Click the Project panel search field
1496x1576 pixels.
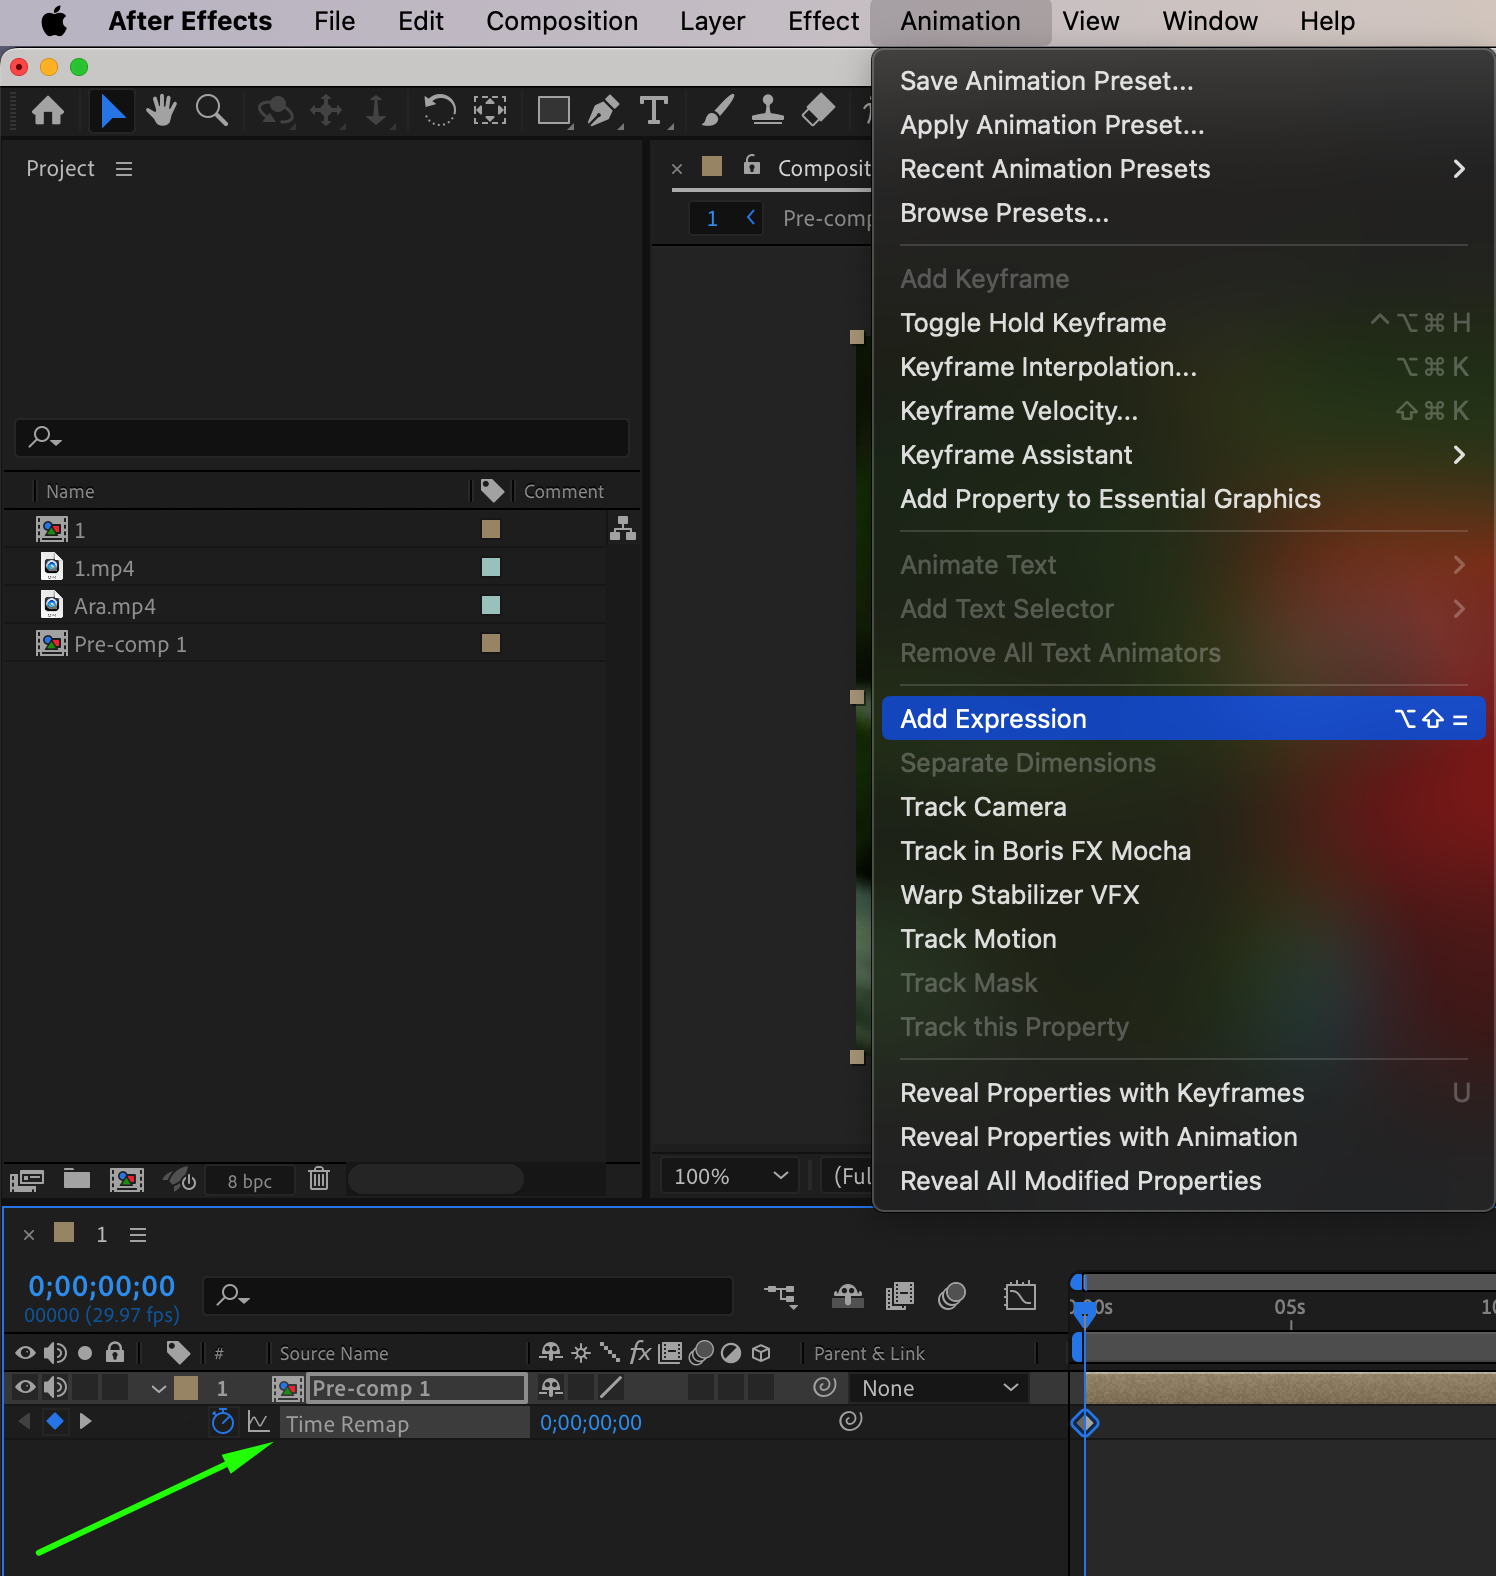click(x=322, y=437)
